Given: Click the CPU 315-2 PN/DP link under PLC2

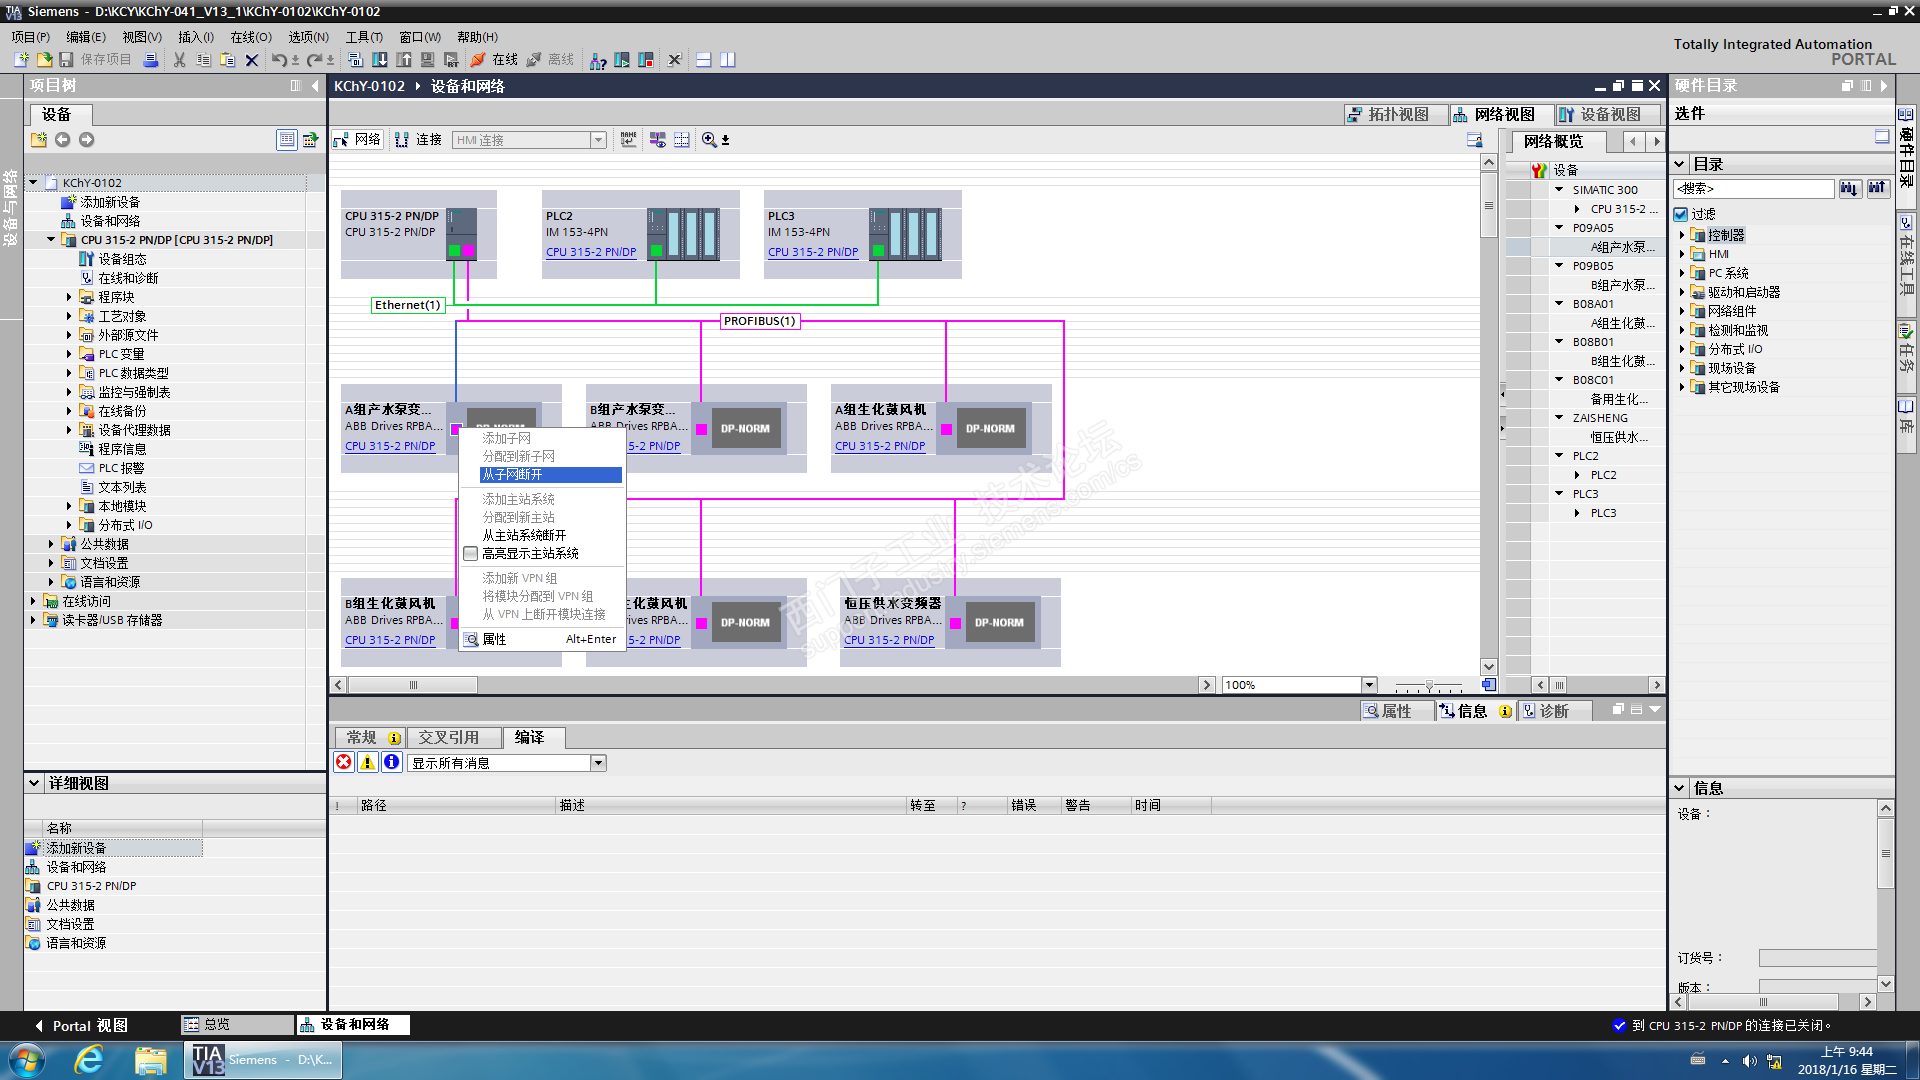Looking at the screenshot, I should tap(591, 252).
